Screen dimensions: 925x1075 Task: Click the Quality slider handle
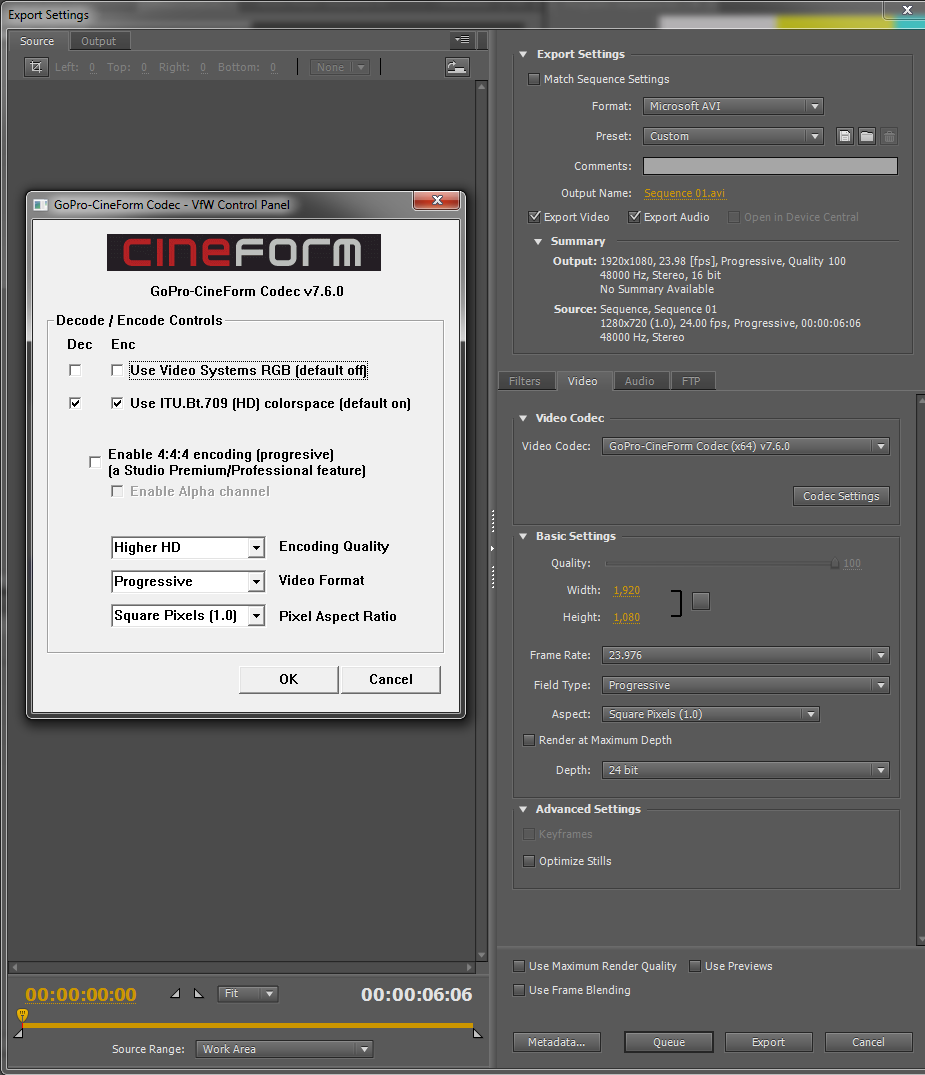pyautogui.click(x=834, y=563)
